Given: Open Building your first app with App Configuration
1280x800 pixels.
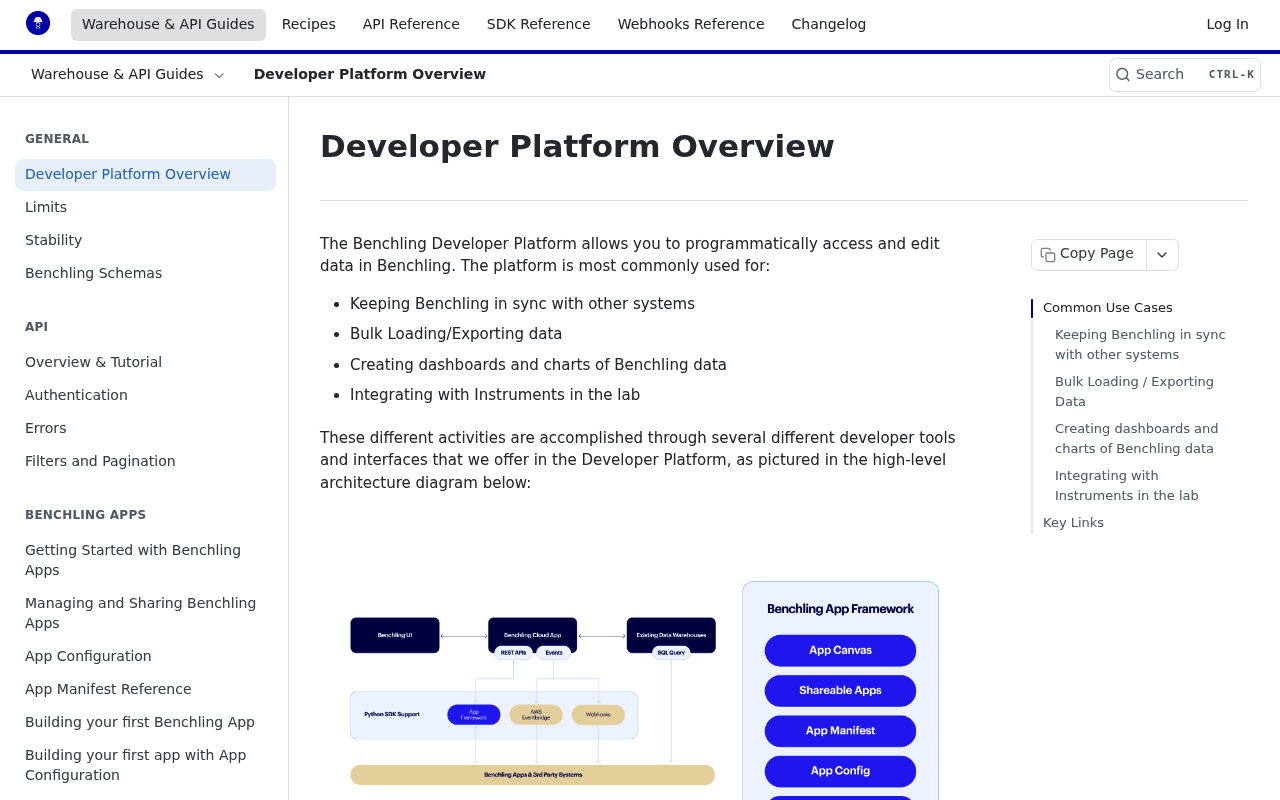Looking at the screenshot, I should click(x=145, y=766).
